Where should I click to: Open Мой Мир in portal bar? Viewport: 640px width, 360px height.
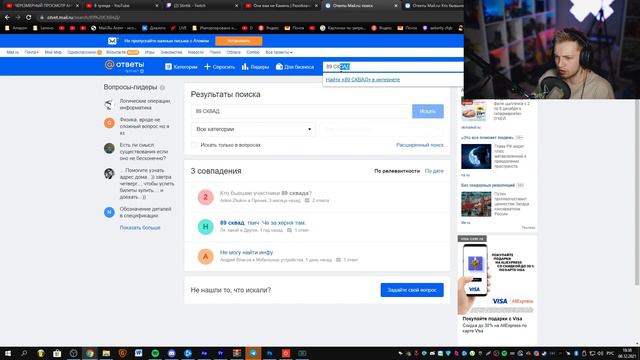[x=53, y=52]
